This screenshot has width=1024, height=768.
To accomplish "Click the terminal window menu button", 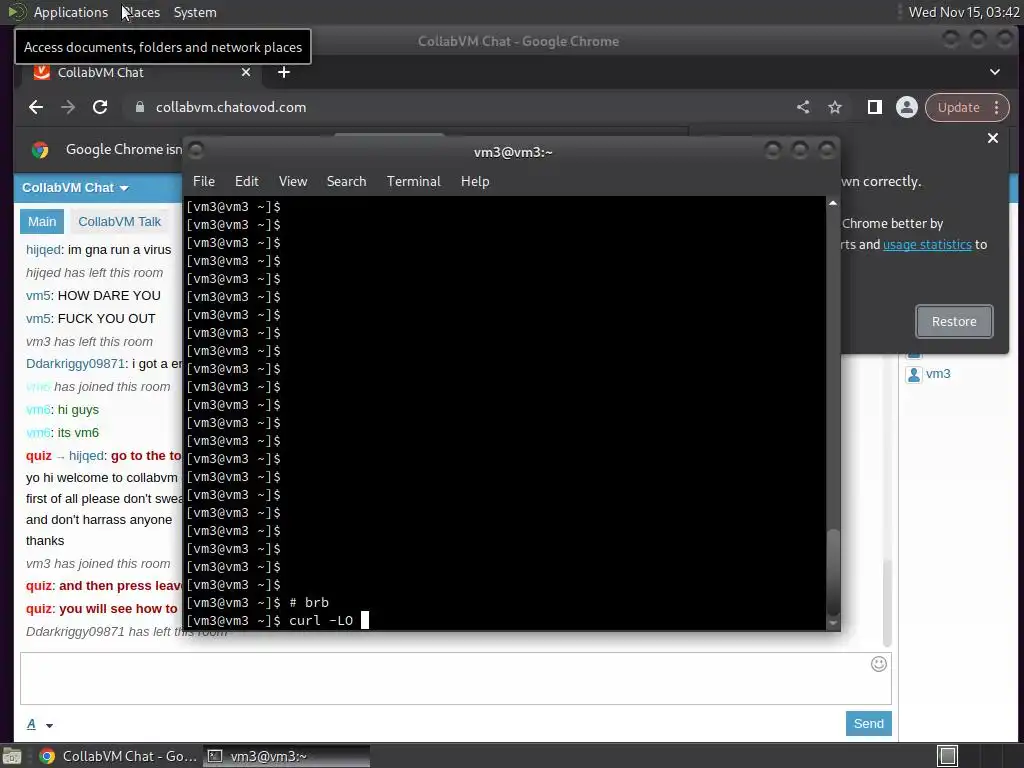I will point(196,151).
